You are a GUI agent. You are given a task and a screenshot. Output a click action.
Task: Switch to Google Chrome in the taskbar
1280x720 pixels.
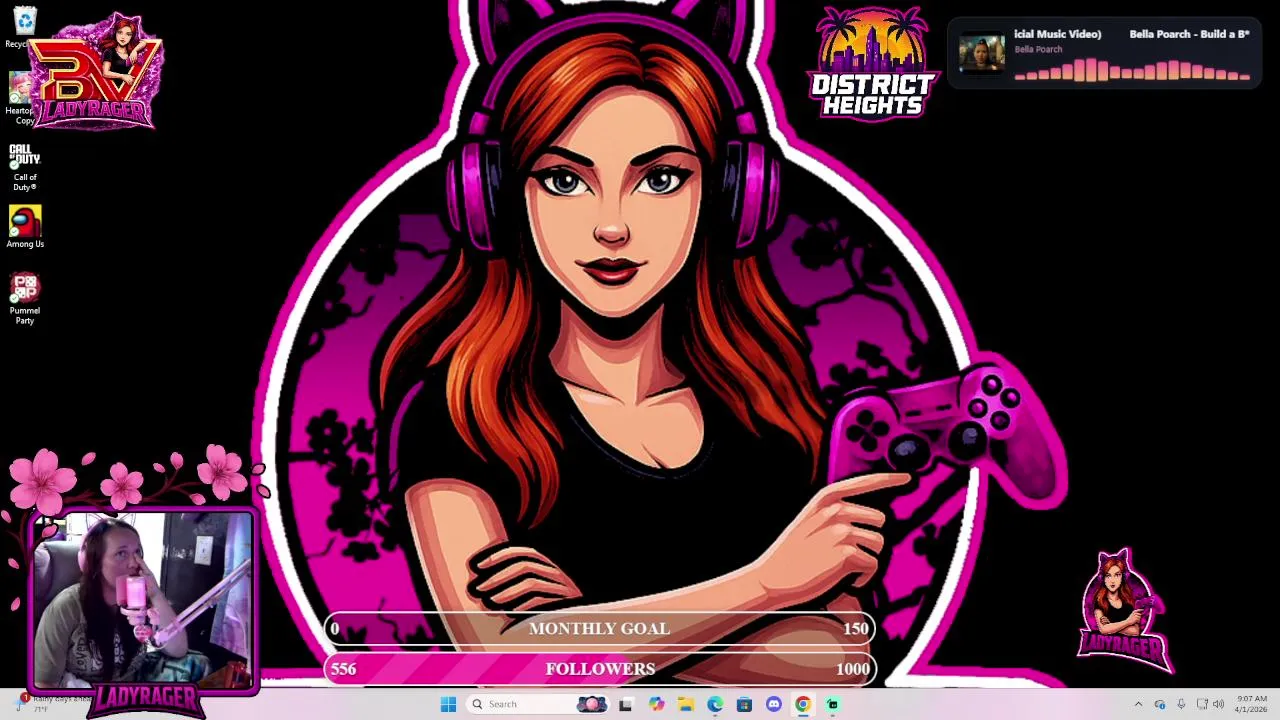pyautogui.click(x=802, y=704)
